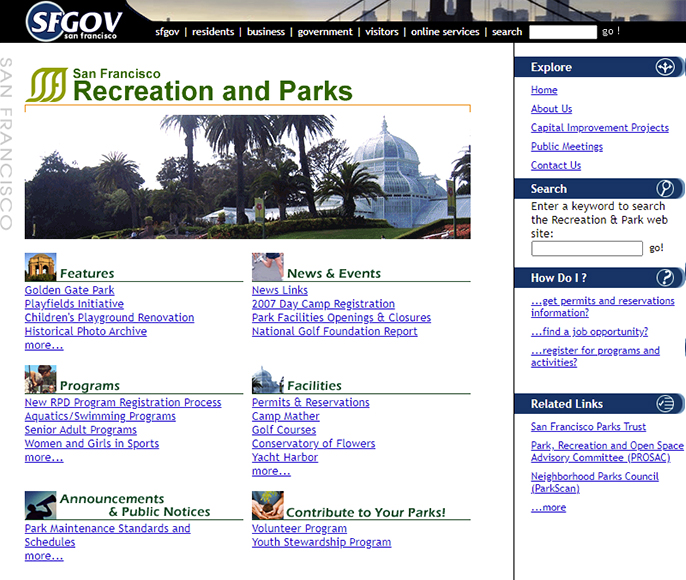Image resolution: width=686 pixels, height=580 pixels.
Task: Open Women and Girls in Sports link
Action: point(91,444)
